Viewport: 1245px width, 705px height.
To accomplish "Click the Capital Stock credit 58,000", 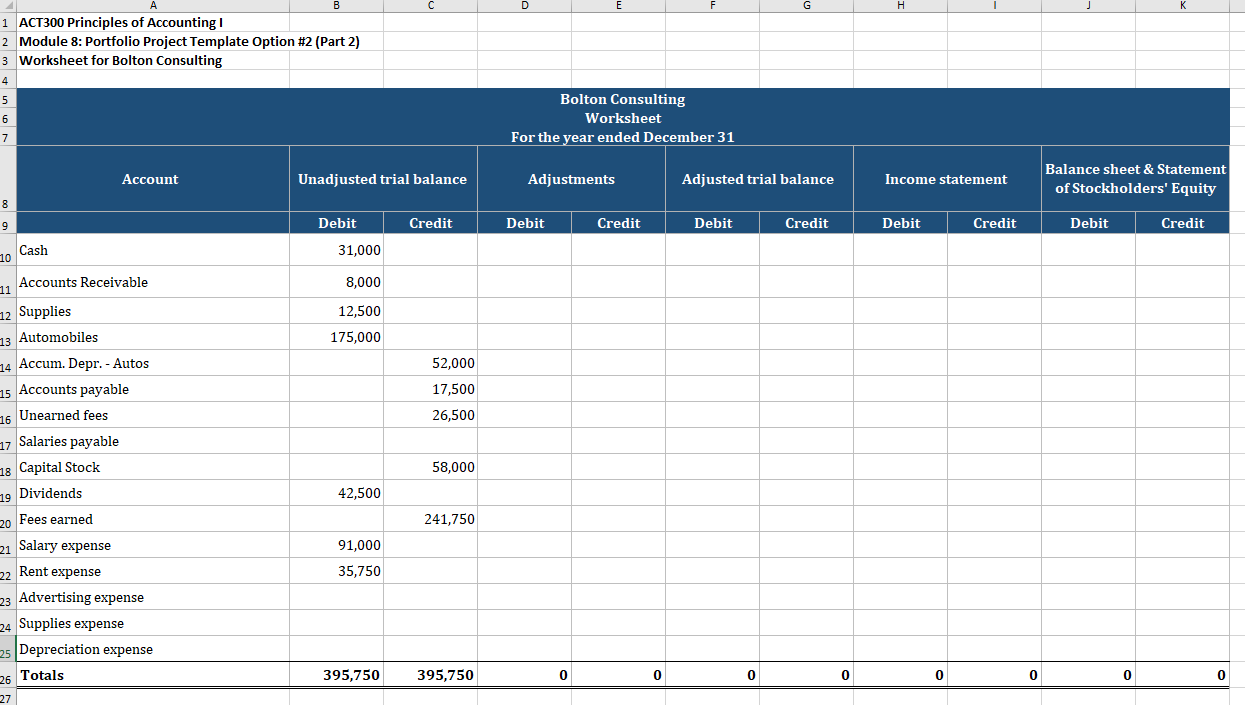I will click(431, 467).
